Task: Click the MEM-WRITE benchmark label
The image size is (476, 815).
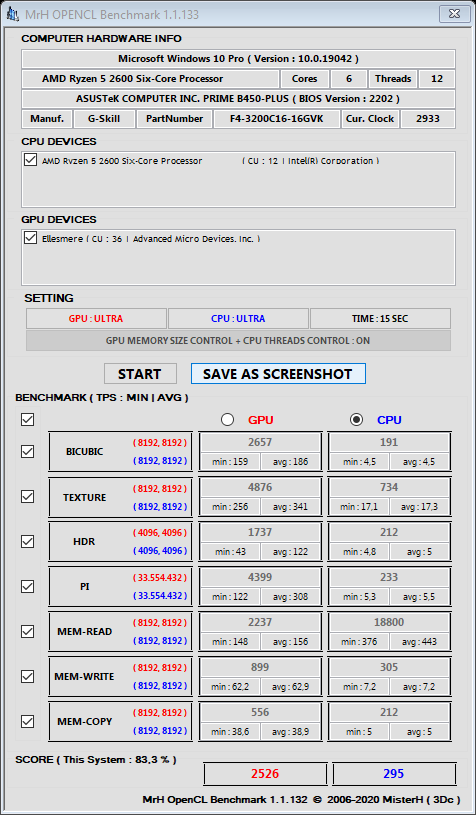Action: 85,677
